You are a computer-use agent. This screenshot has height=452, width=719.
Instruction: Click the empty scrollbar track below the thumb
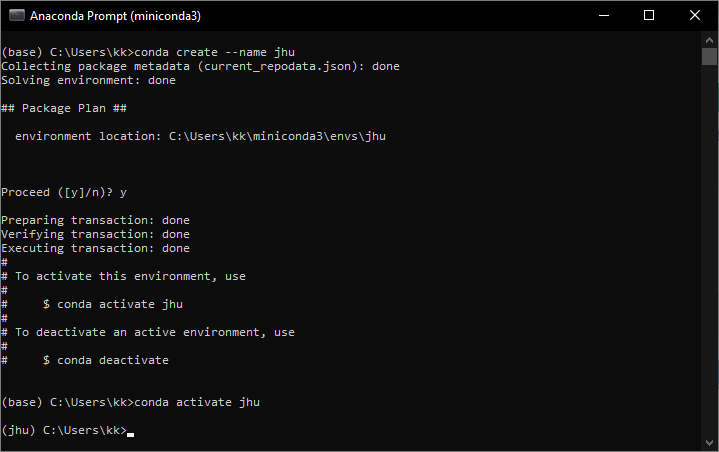tap(709, 250)
